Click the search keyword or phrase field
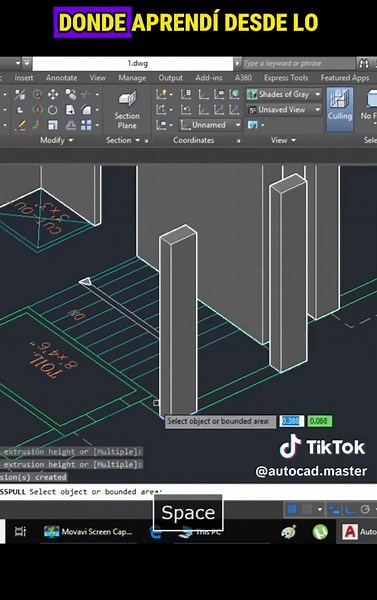This screenshot has width=377, height=600. click(299, 64)
